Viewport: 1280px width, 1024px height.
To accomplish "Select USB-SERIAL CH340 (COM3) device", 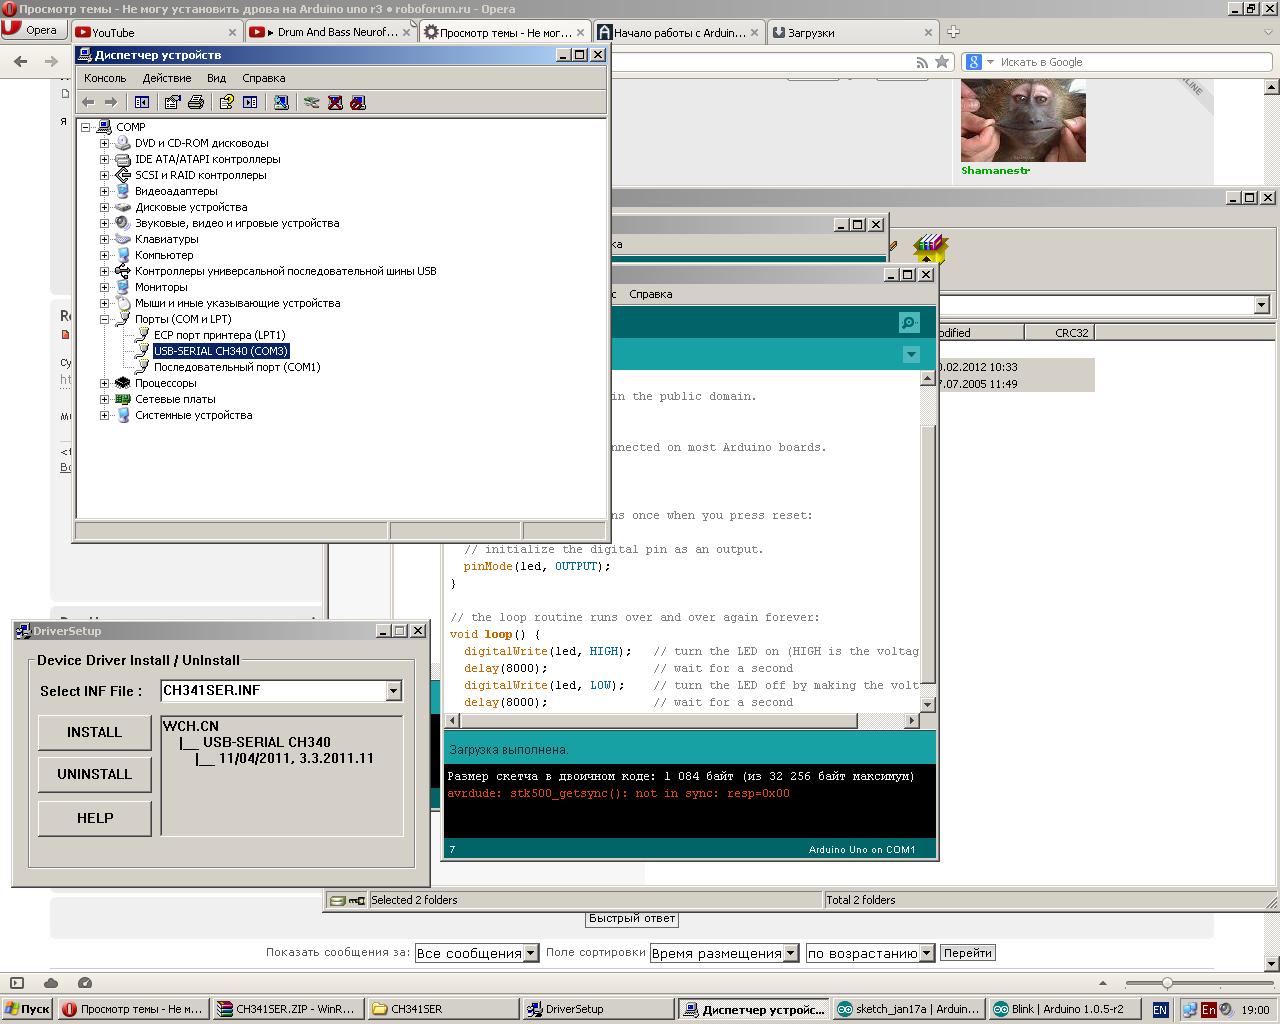I will pyautogui.click(x=220, y=351).
